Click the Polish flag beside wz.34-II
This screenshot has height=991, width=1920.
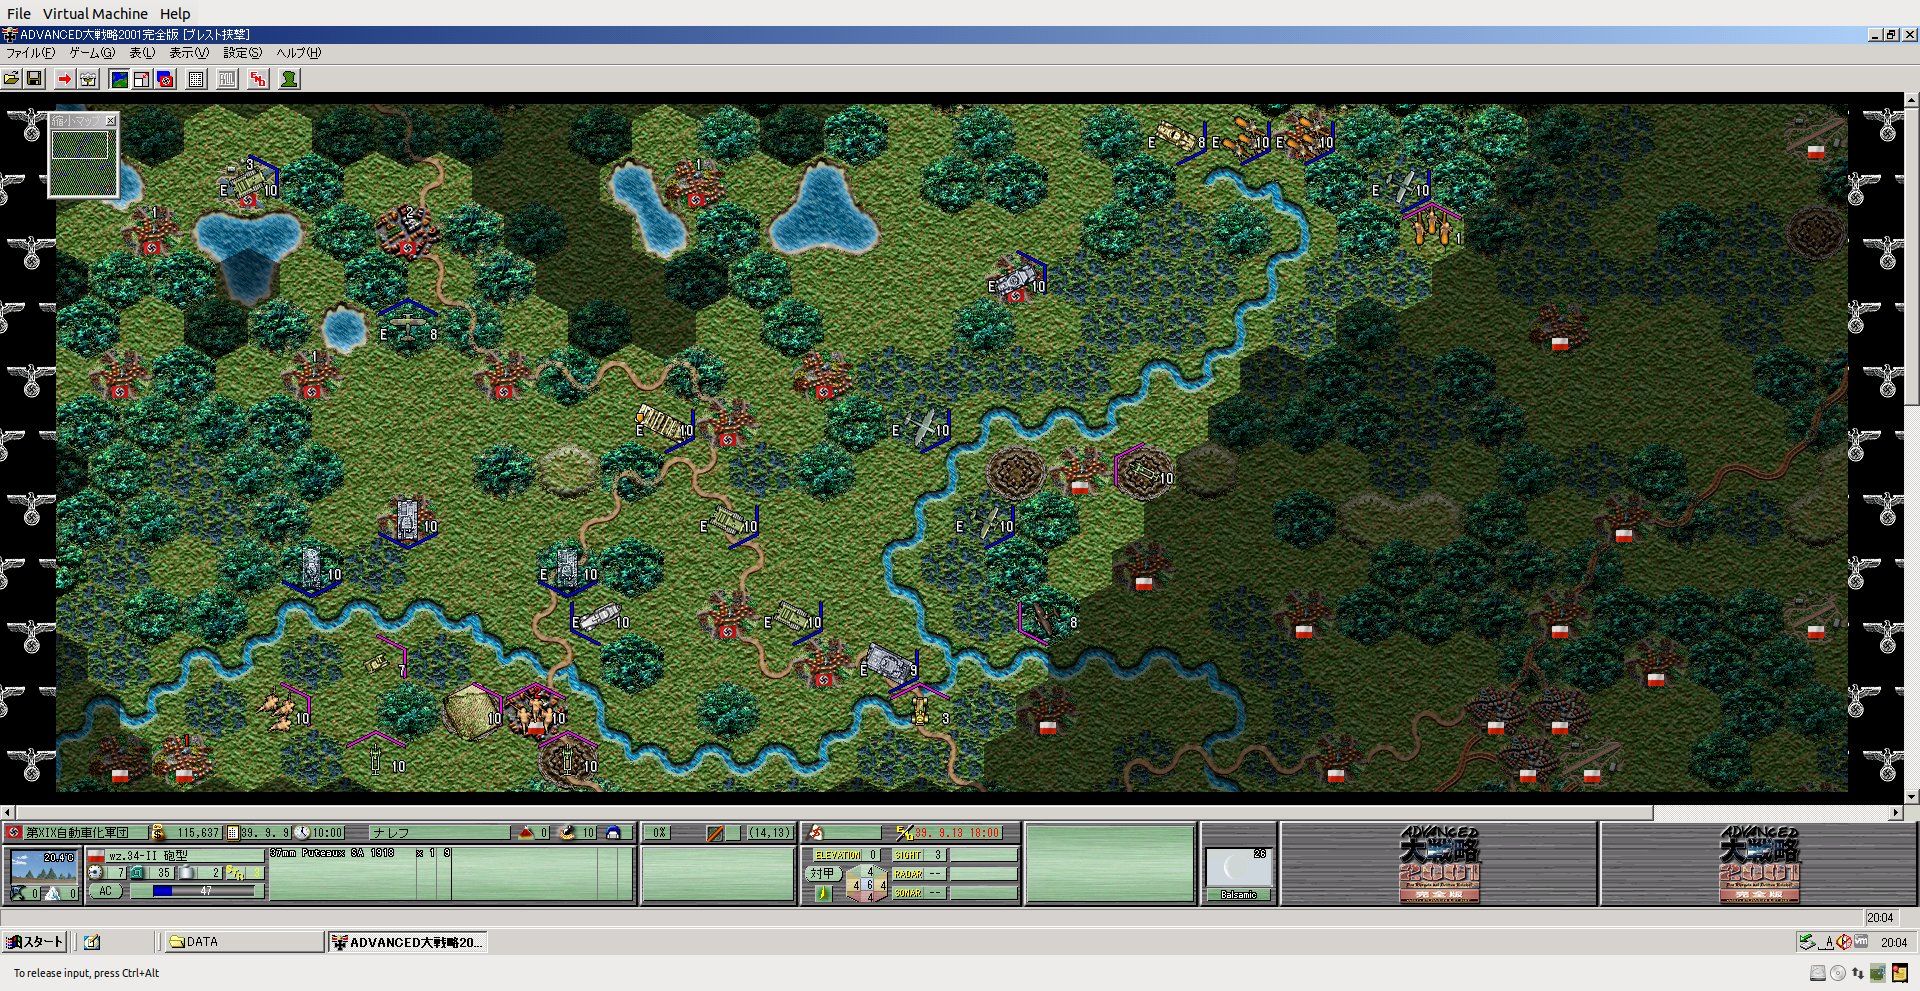96,856
